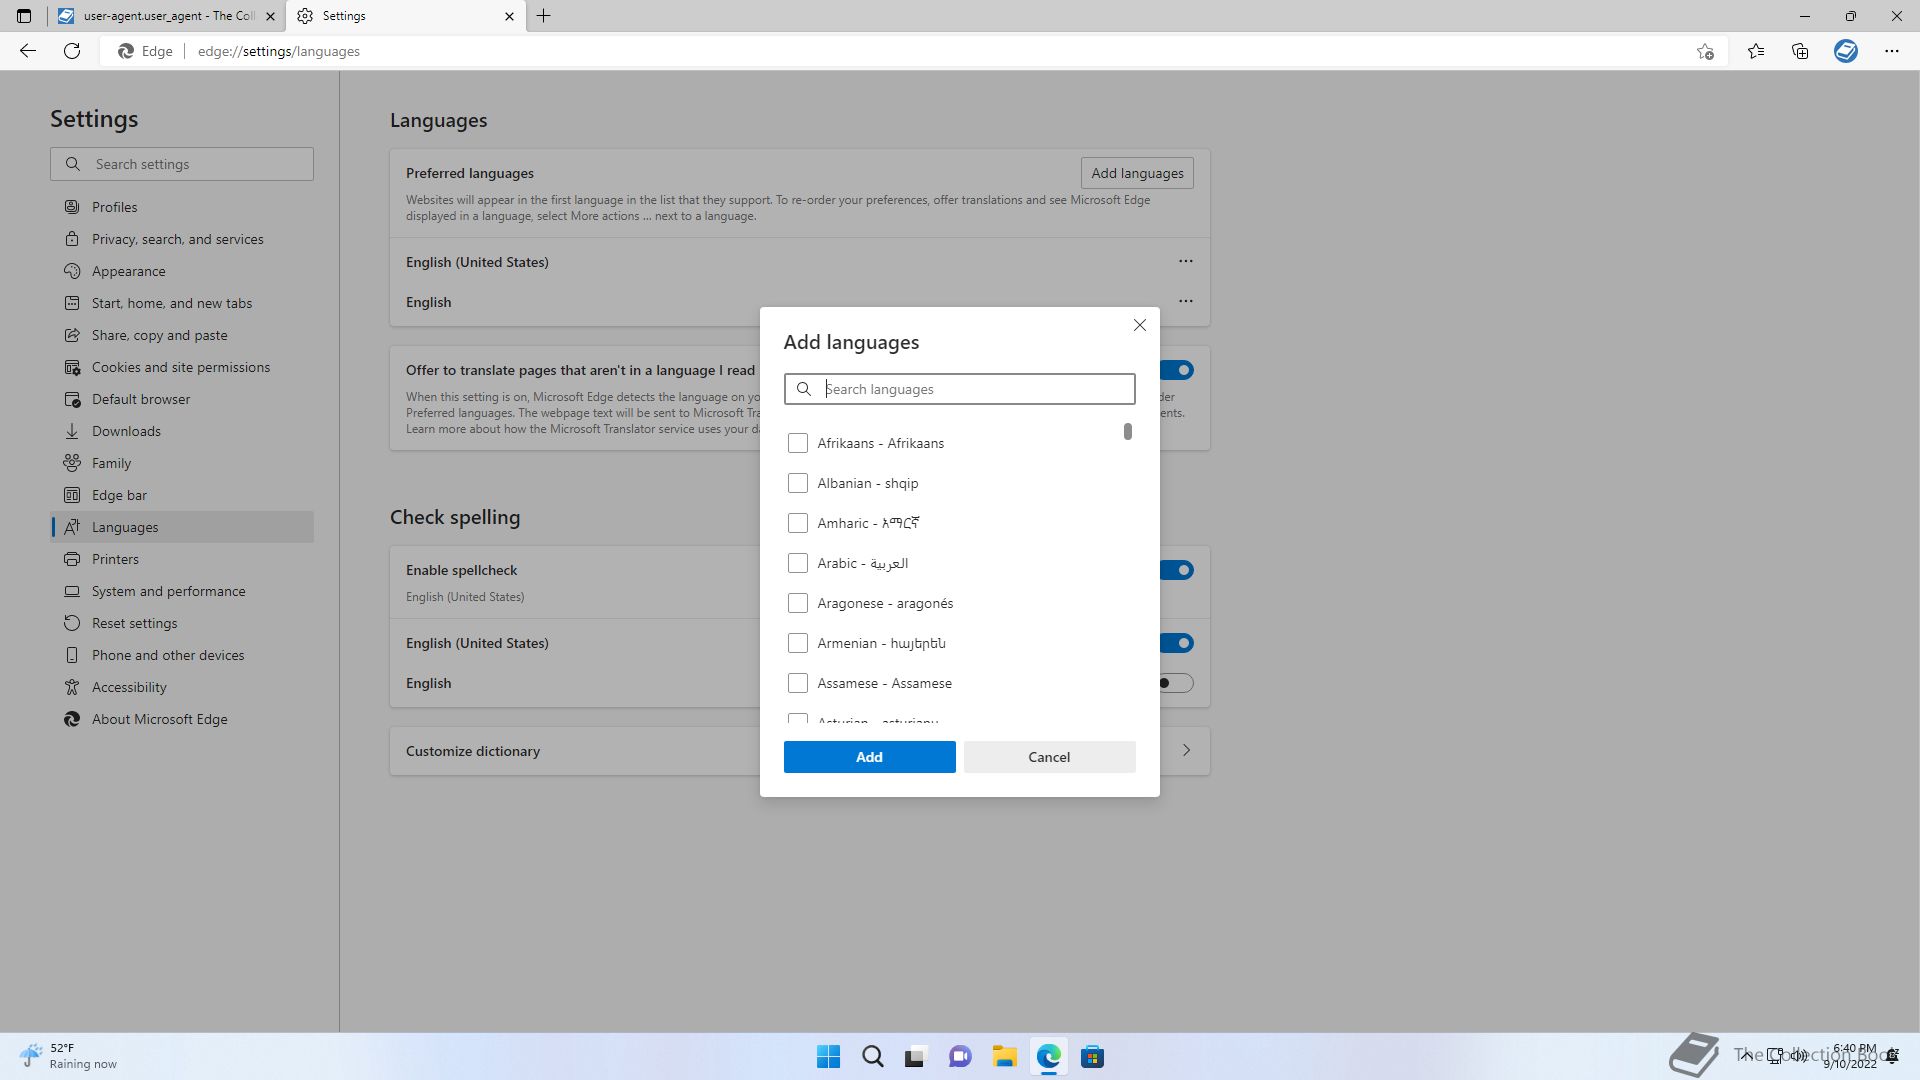Image resolution: width=1920 pixels, height=1080 pixels.
Task: Open Edge Settings and more menu
Action: coord(1891,51)
